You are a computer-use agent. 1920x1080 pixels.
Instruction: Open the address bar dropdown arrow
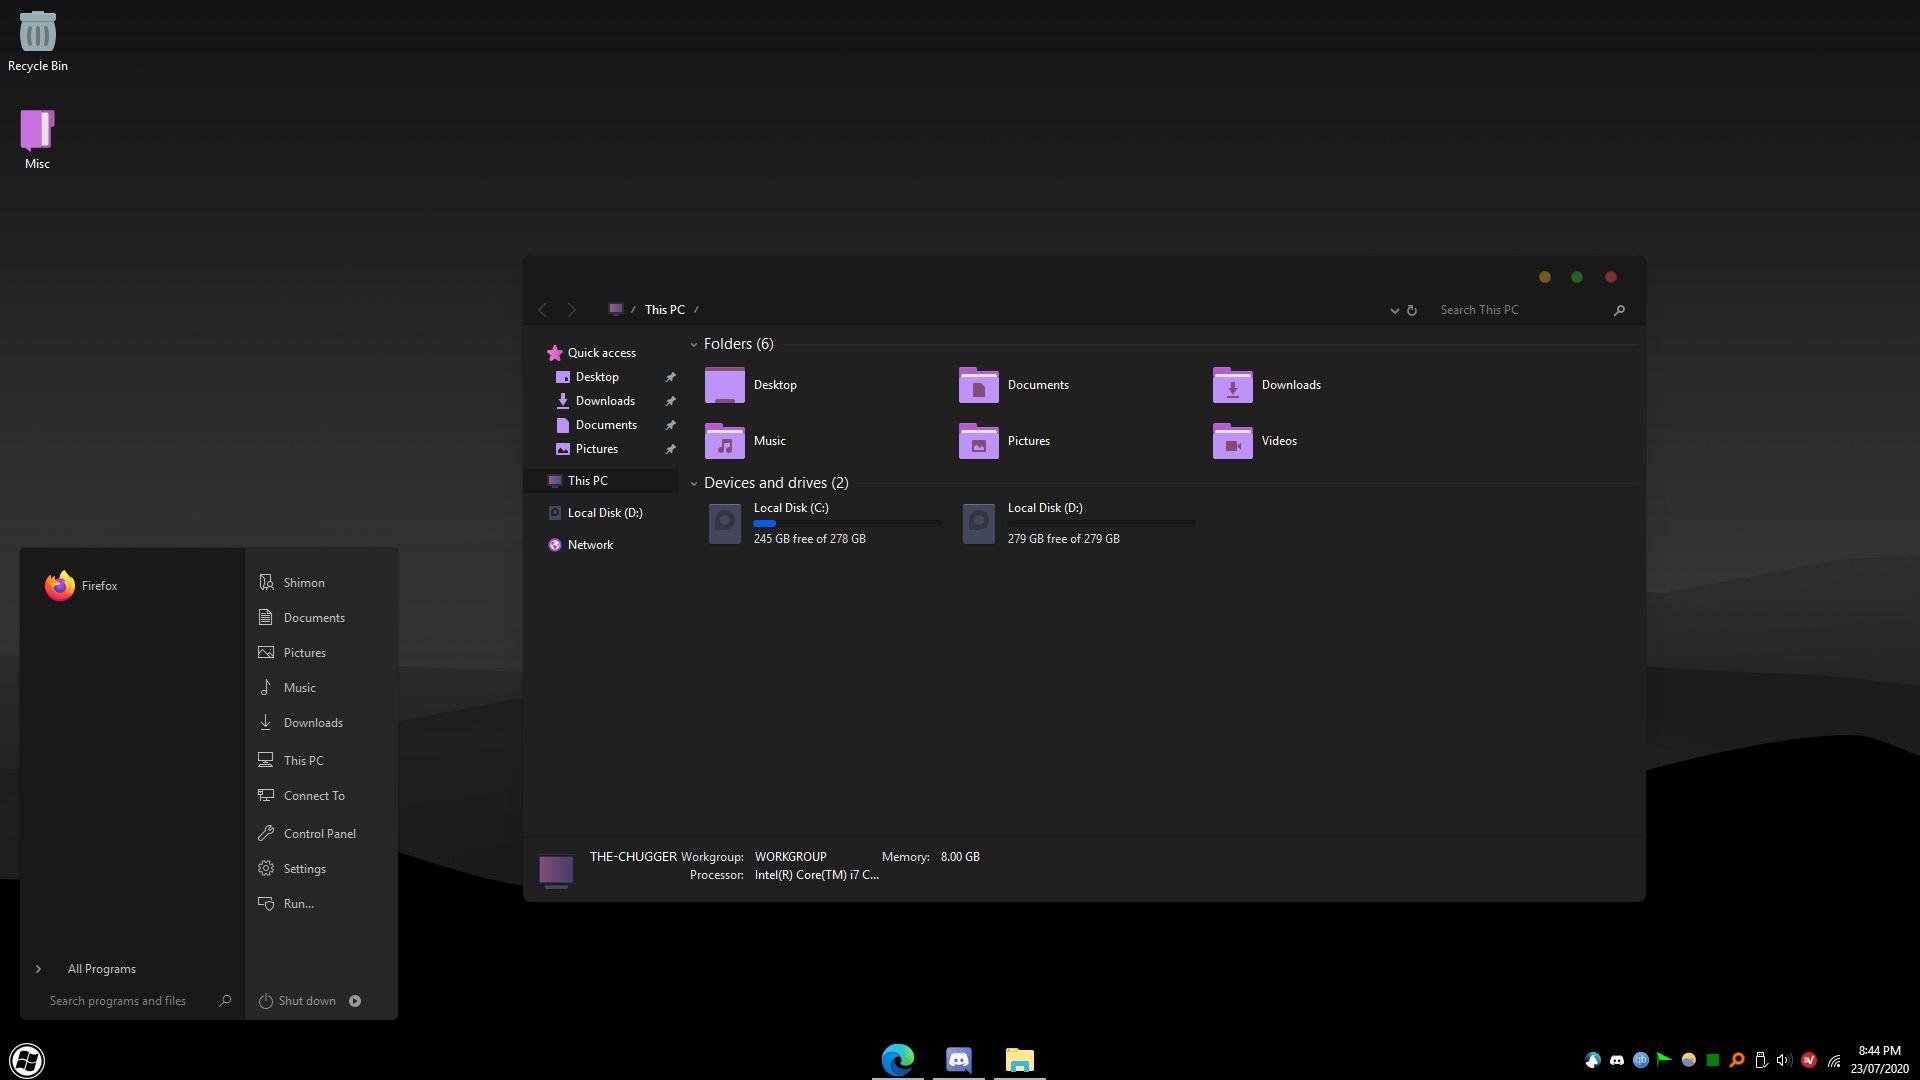(x=1394, y=310)
